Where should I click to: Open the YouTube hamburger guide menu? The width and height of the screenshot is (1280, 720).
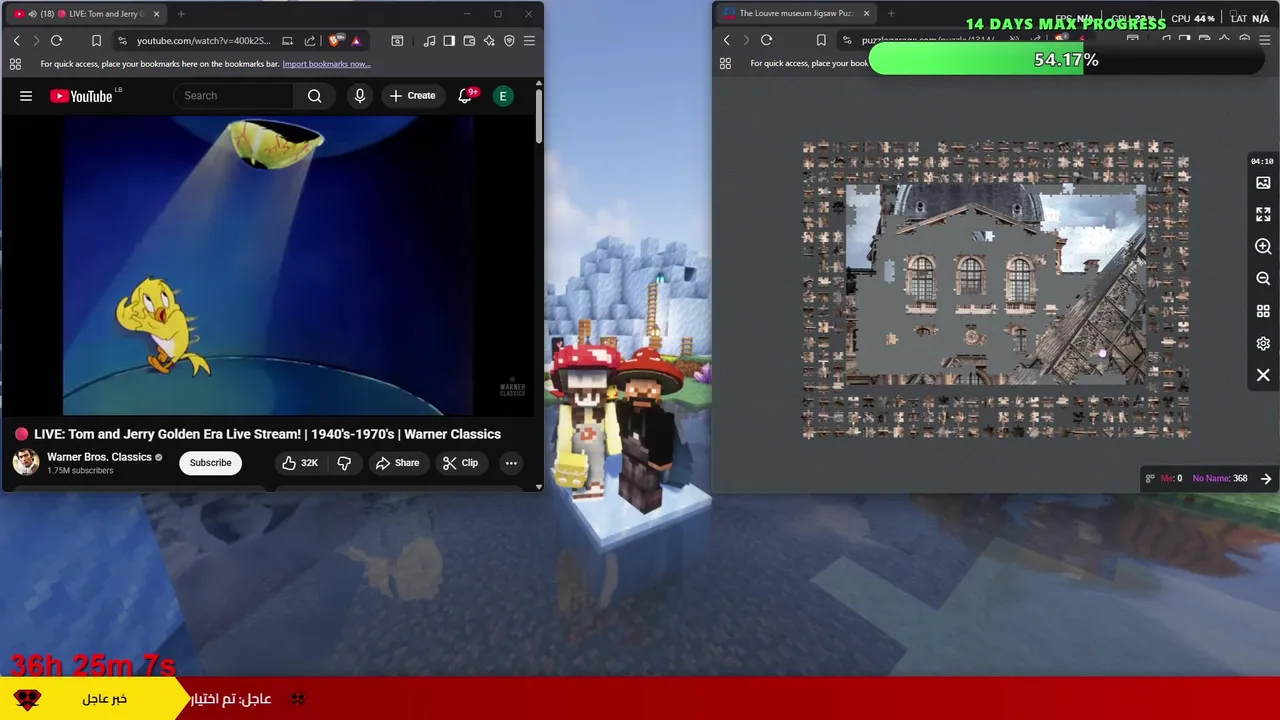pyautogui.click(x=26, y=96)
